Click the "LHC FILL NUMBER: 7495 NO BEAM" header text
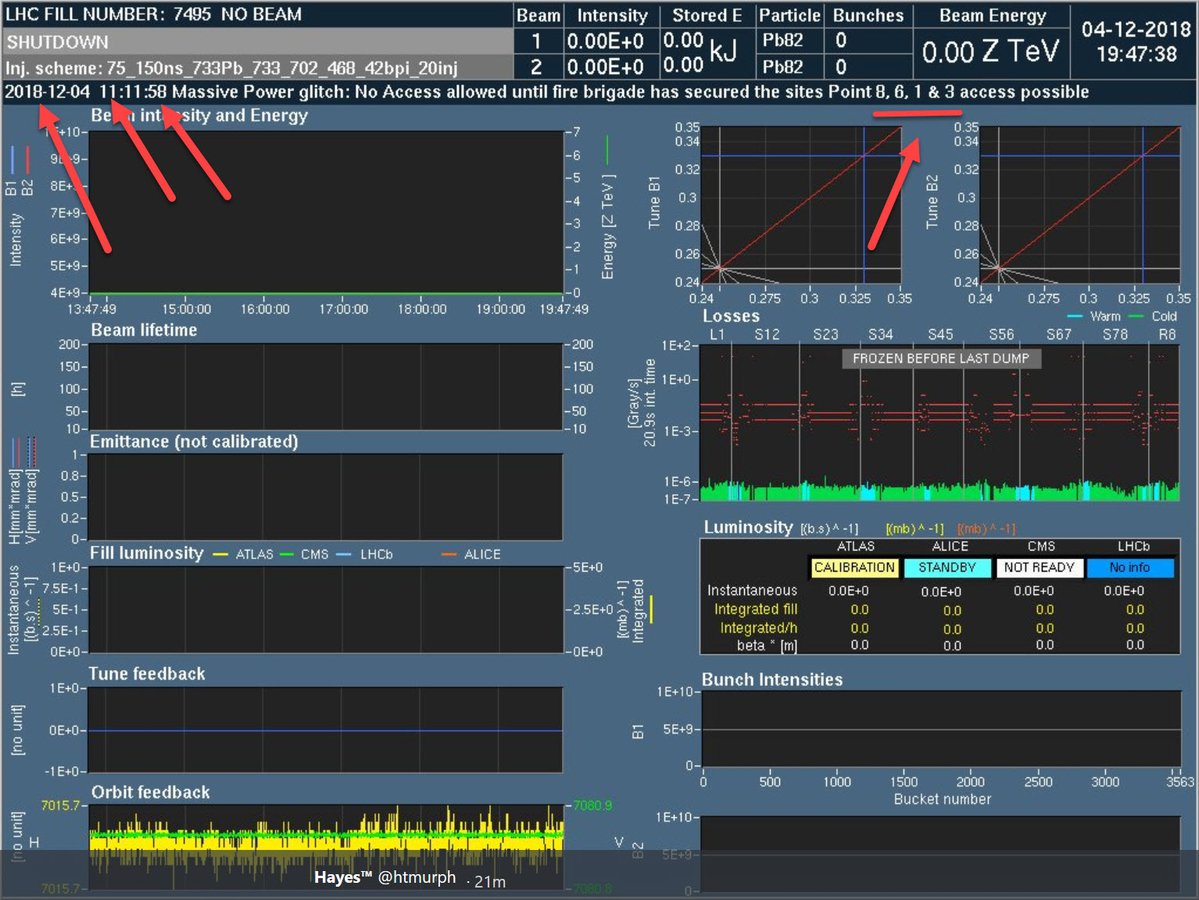1199x900 pixels. (x=154, y=15)
